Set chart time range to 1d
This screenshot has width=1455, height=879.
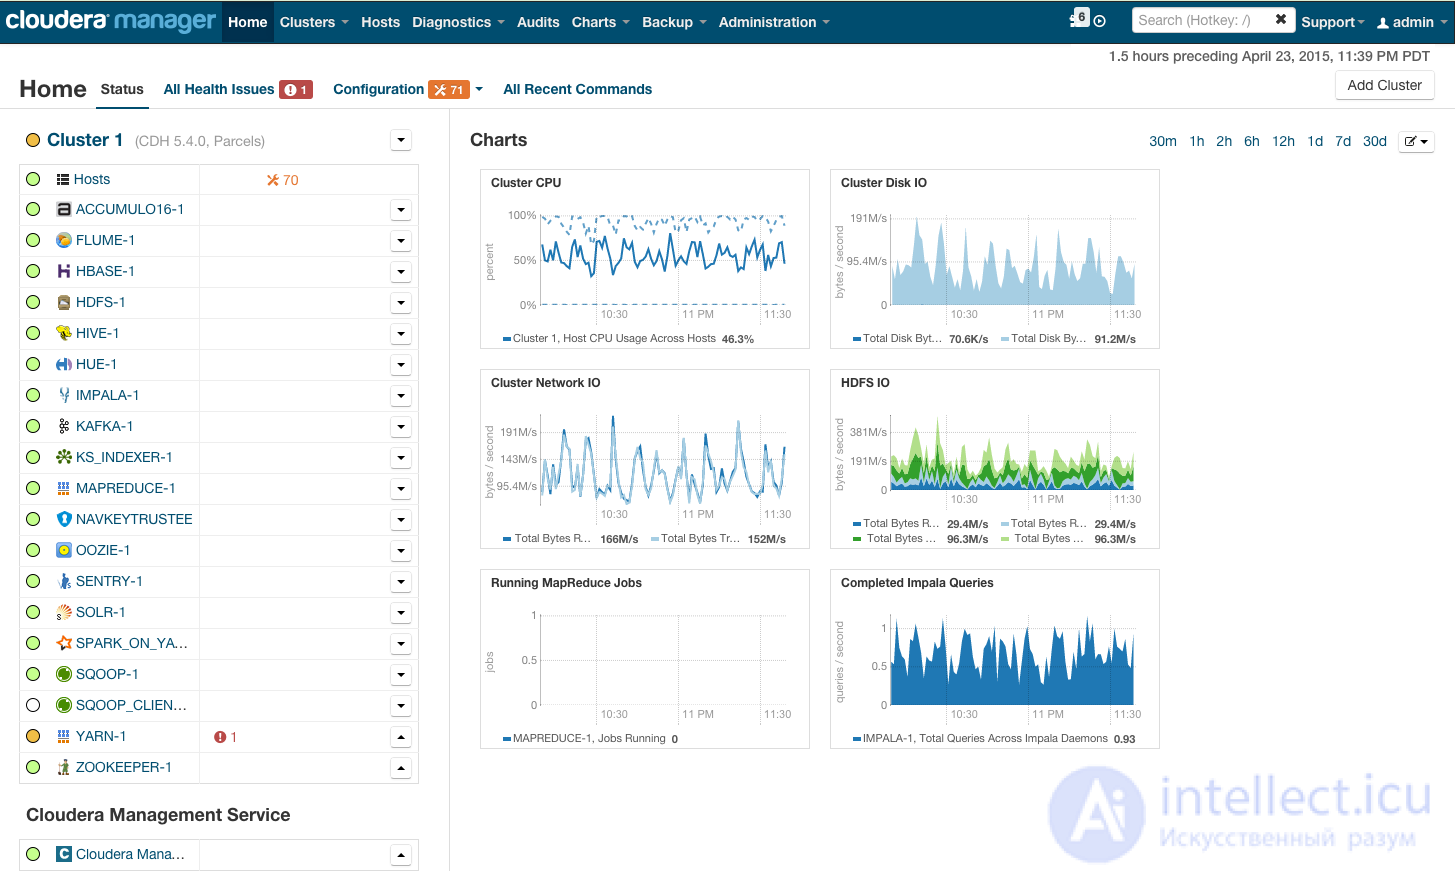pos(1315,142)
